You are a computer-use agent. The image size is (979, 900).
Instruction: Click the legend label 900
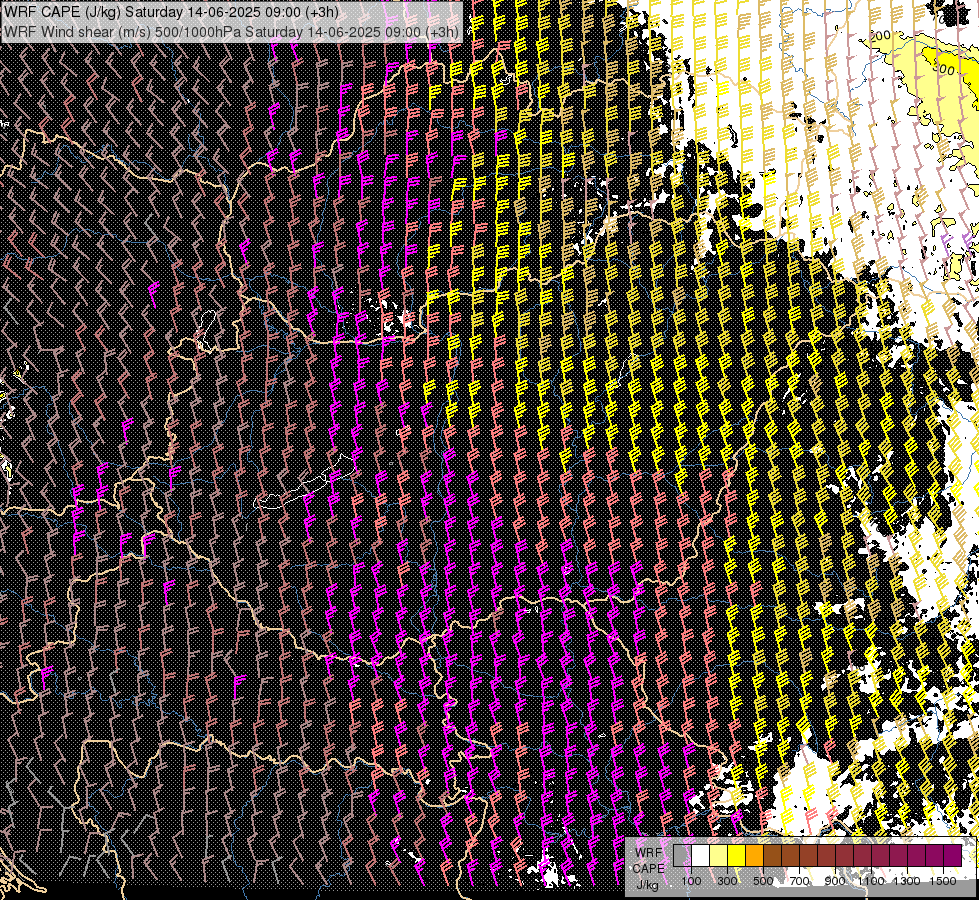[835, 881]
